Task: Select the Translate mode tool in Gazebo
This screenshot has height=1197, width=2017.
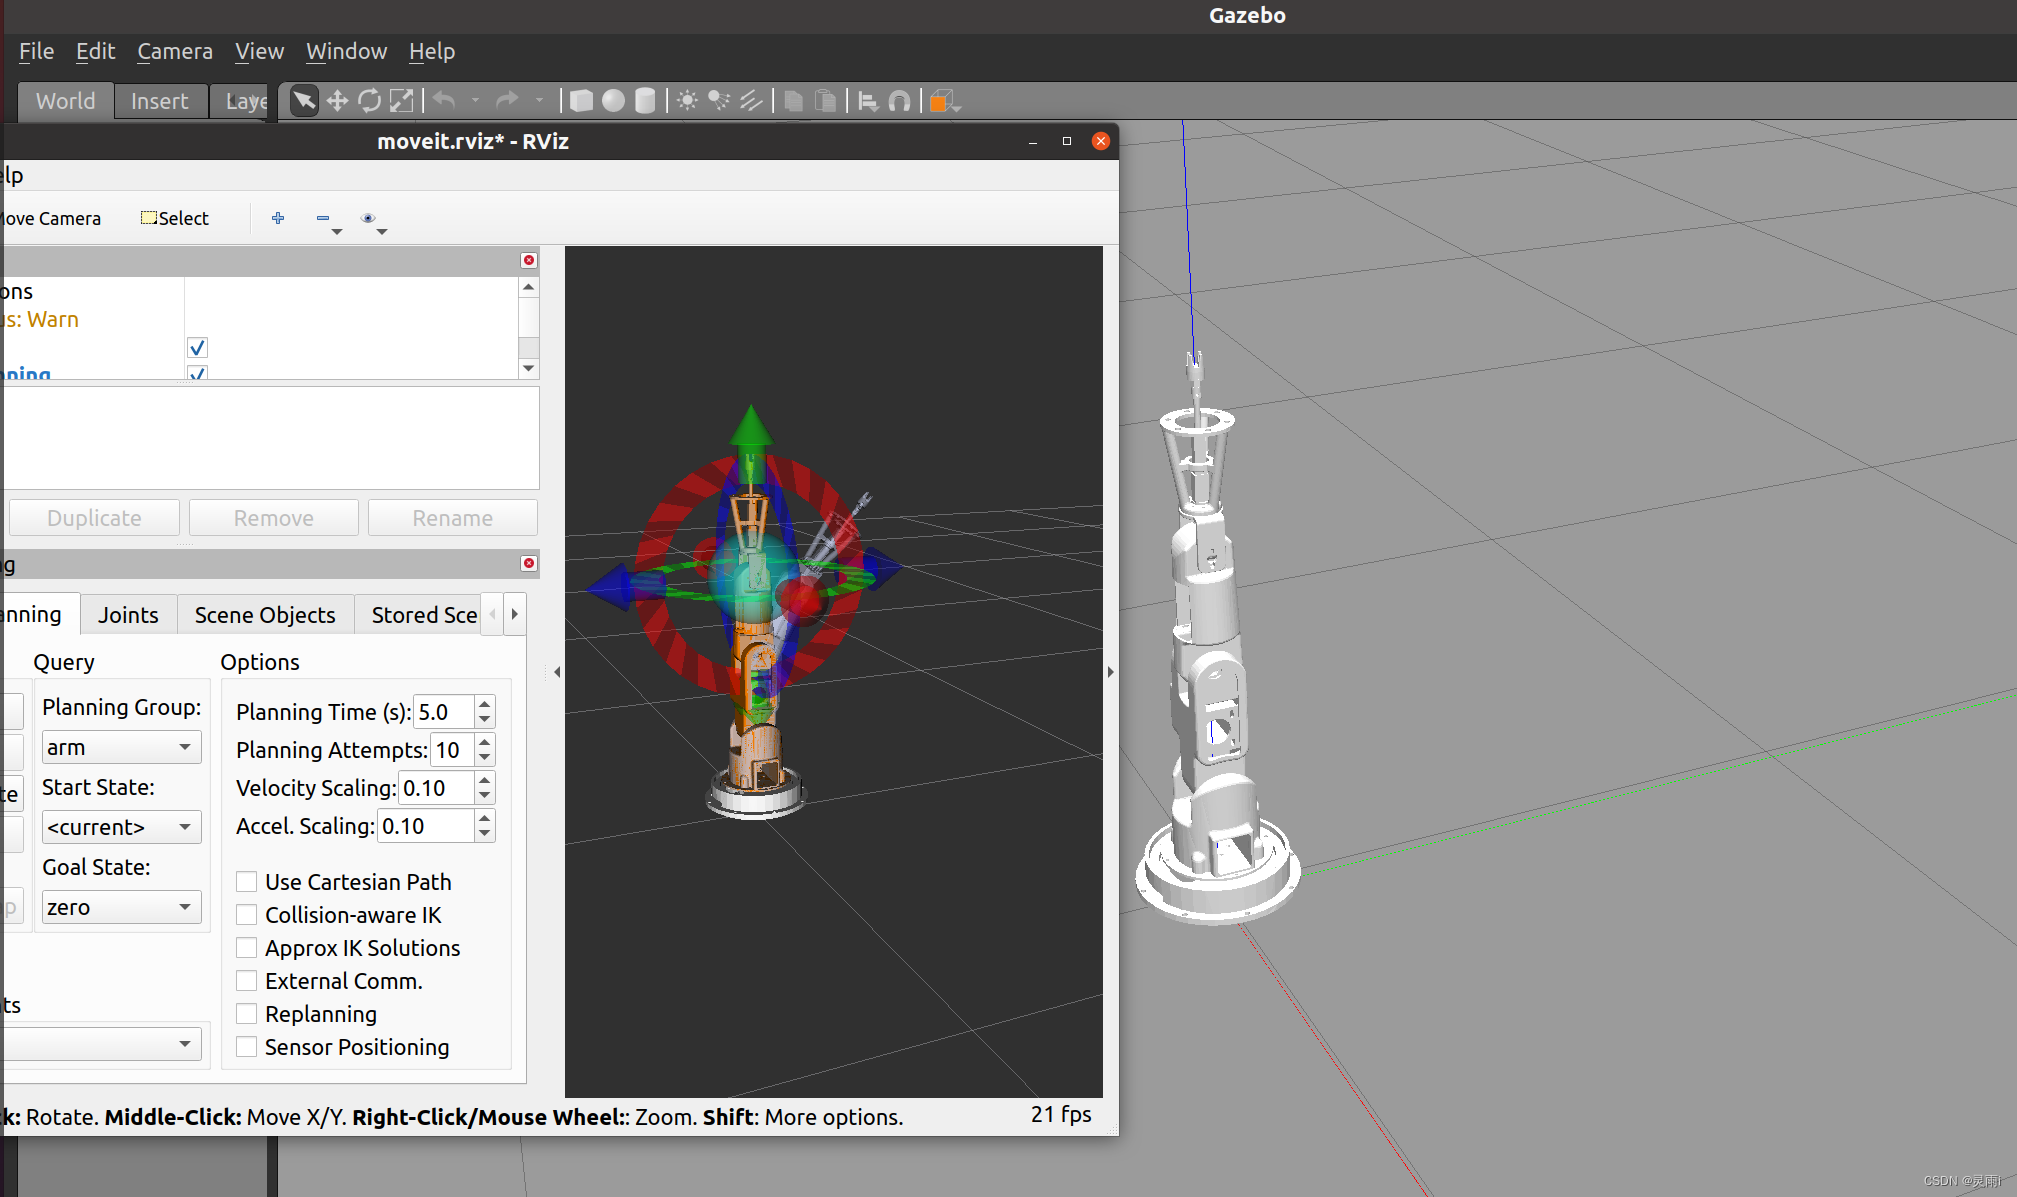Action: tap(338, 101)
